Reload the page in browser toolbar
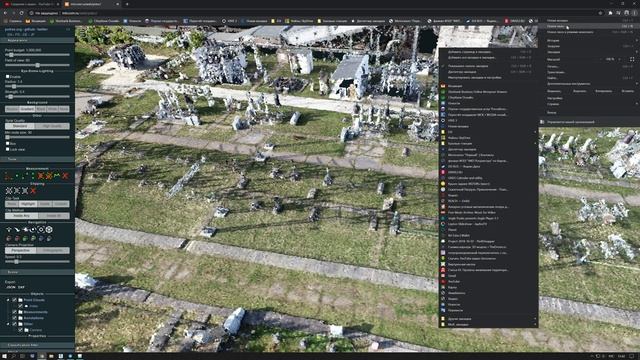 click(21, 13)
